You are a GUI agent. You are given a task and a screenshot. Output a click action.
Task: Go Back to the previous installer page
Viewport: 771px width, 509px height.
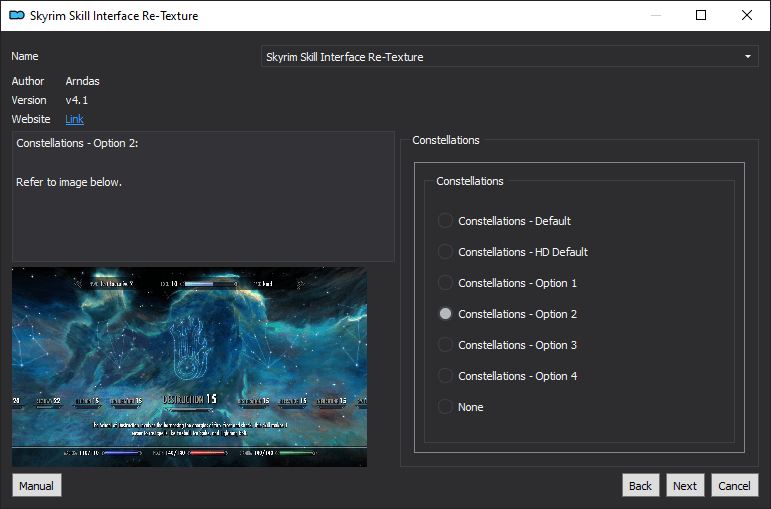640,485
